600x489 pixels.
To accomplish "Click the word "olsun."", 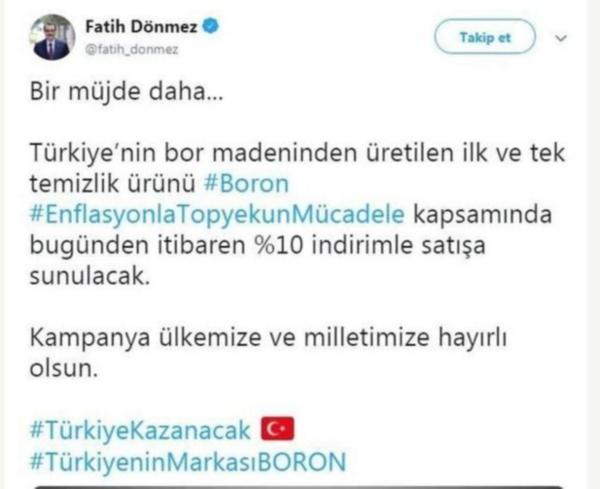I will point(64,368).
